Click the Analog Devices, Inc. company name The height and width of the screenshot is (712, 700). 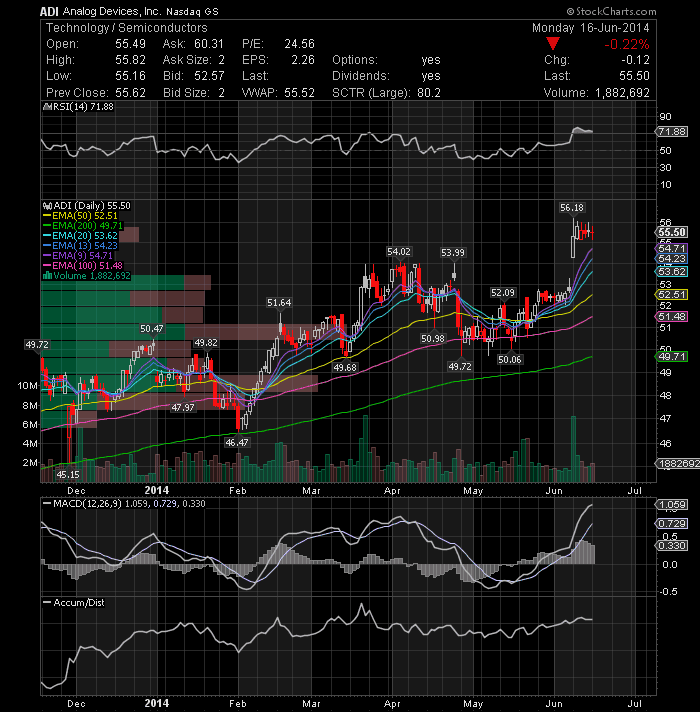[112, 11]
